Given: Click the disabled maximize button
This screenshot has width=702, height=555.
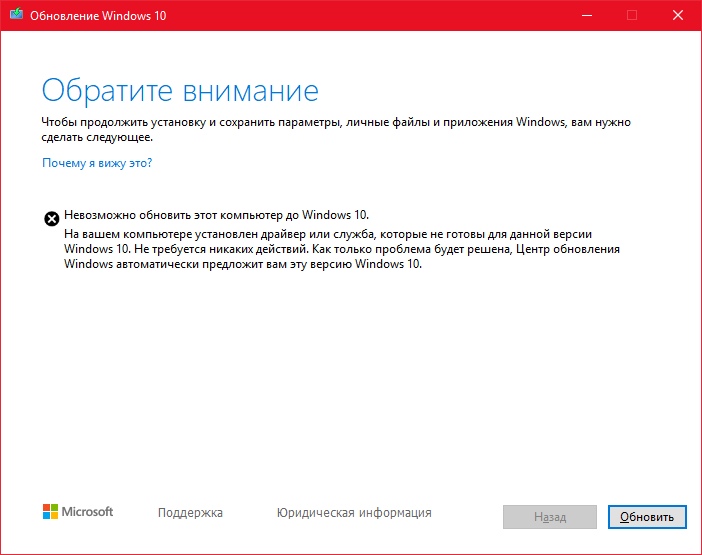Looking at the screenshot, I should [632, 15].
